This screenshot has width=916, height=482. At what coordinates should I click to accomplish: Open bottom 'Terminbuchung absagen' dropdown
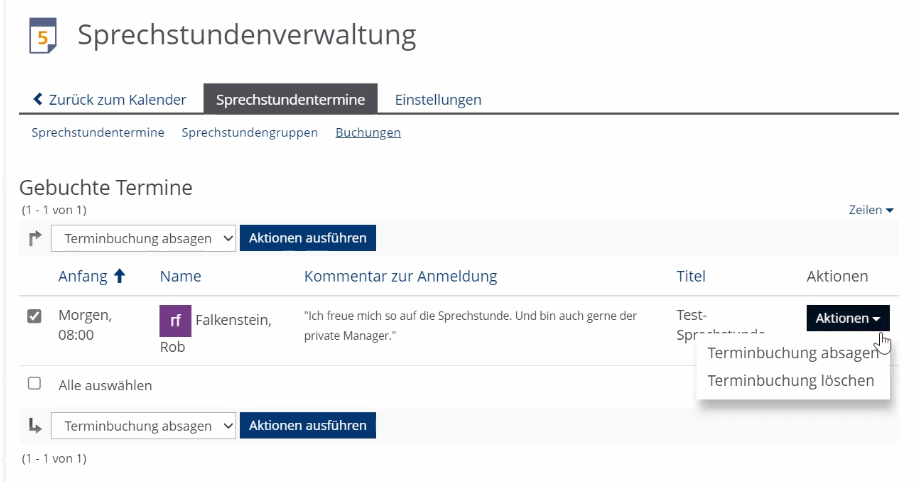point(143,426)
